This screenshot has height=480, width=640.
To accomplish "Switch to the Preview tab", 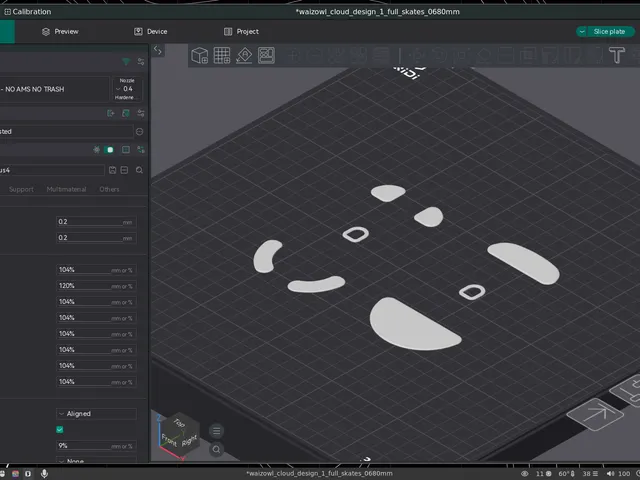I will [60, 31].
